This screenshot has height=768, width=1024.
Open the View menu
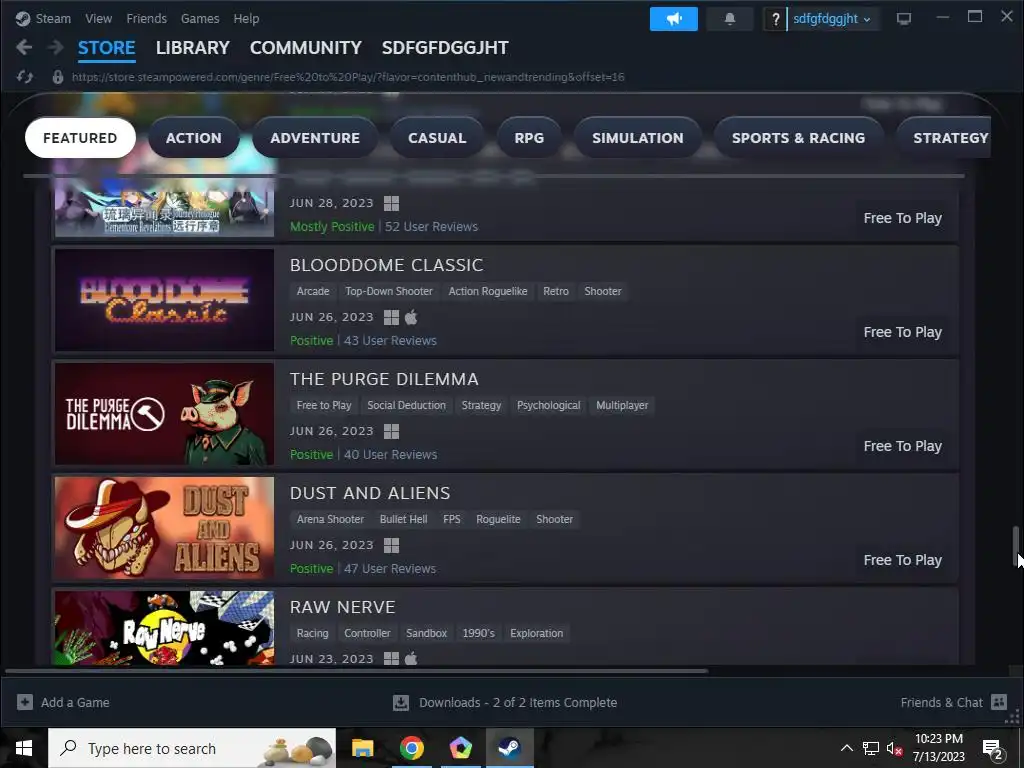(99, 19)
